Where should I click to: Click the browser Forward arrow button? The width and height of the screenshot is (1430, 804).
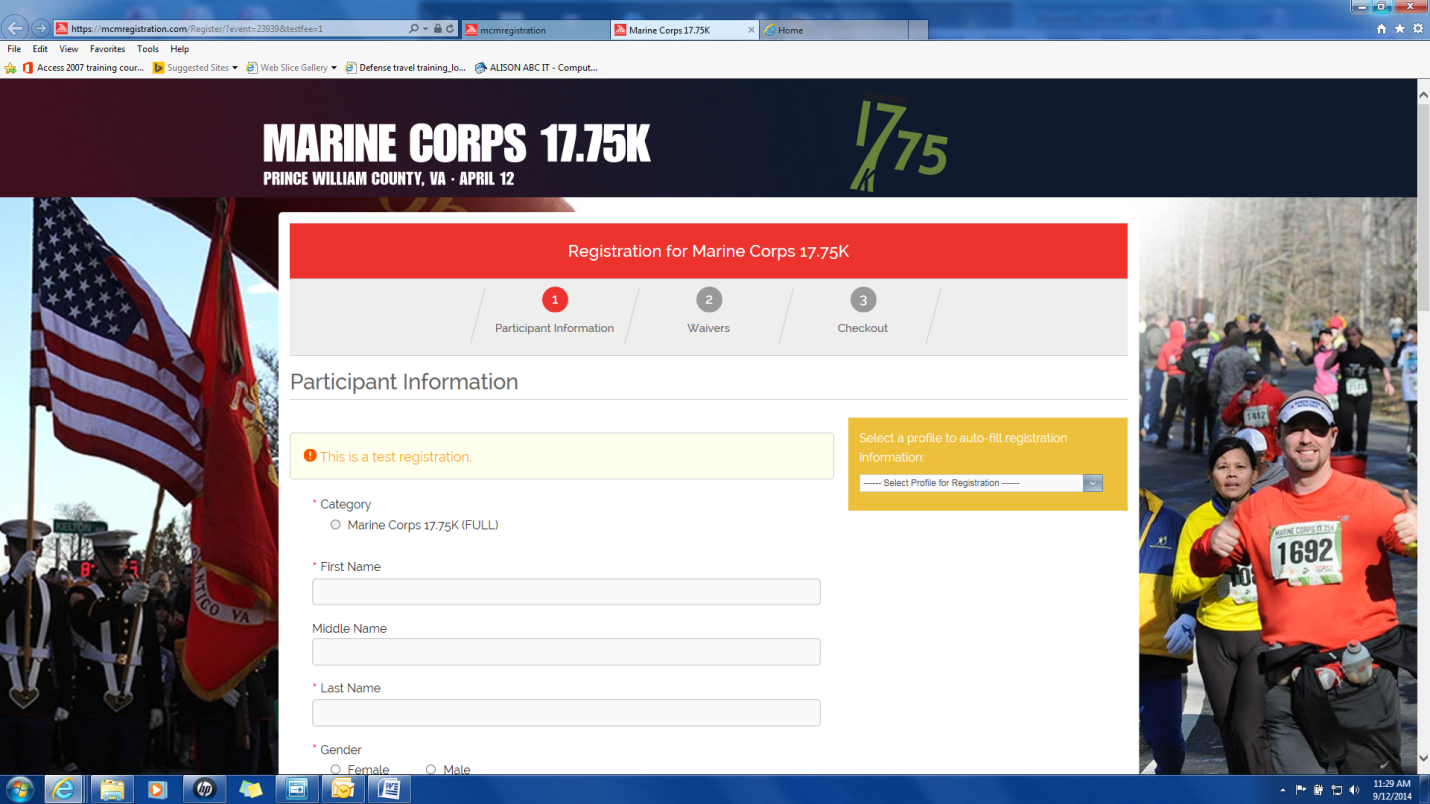tap(40, 29)
